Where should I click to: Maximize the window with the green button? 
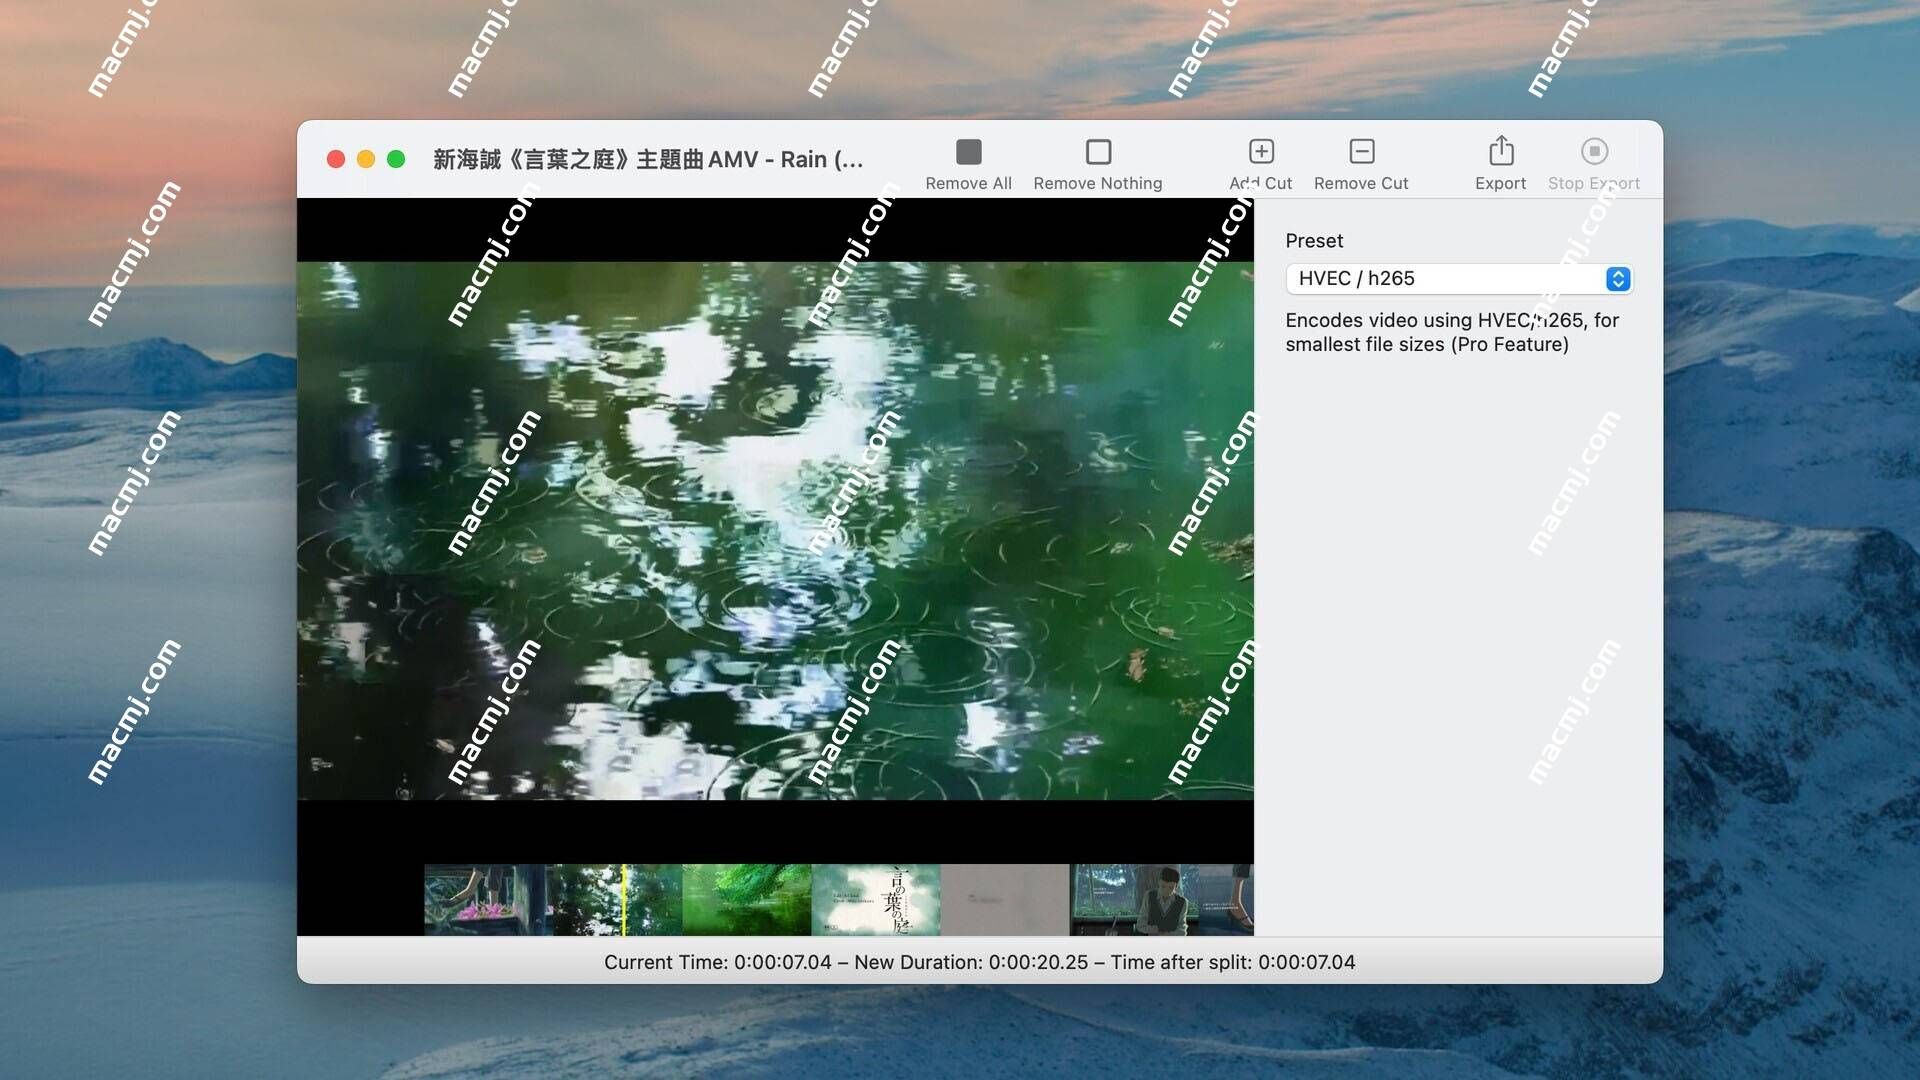pyautogui.click(x=396, y=159)
